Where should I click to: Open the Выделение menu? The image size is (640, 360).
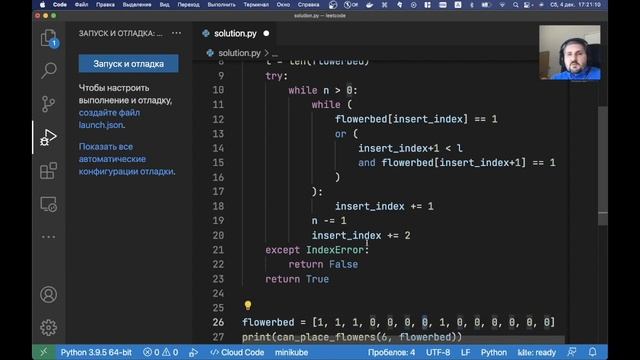tap(137, 5)
